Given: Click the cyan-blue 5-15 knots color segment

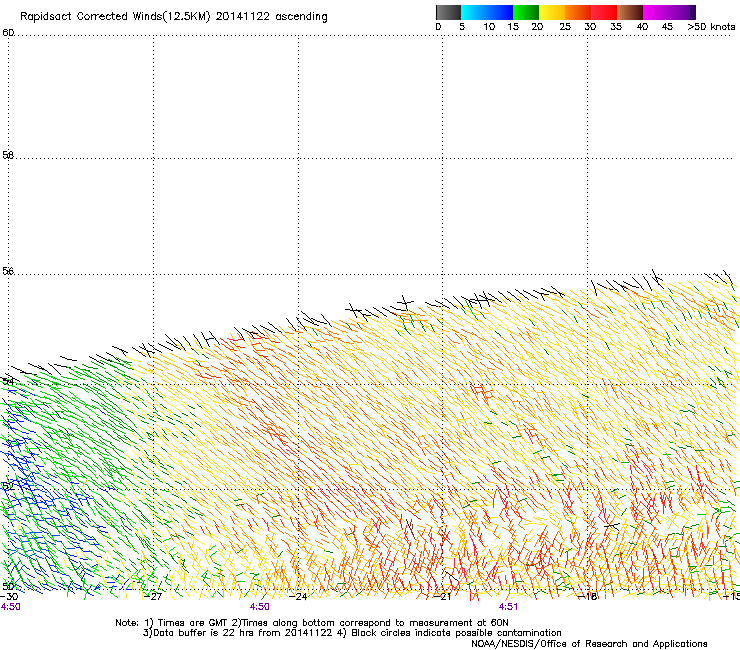Looking at the screenshot, I should click(487, 12).
